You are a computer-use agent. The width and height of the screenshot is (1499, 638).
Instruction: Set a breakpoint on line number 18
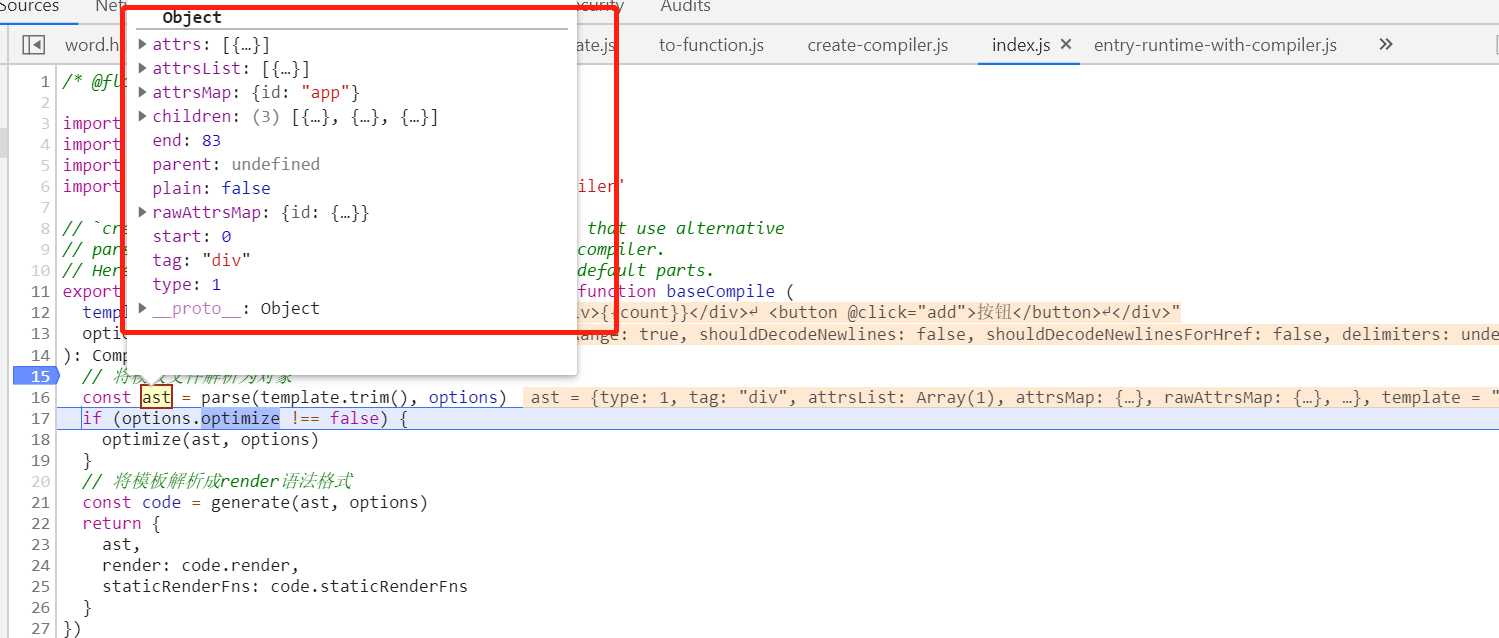(x=40, y=439)
